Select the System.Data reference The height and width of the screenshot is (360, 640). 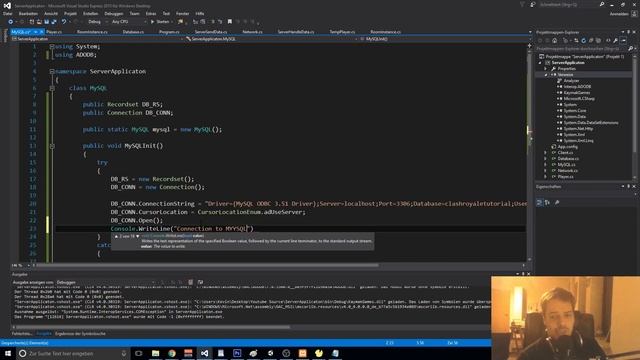(574, 116)
